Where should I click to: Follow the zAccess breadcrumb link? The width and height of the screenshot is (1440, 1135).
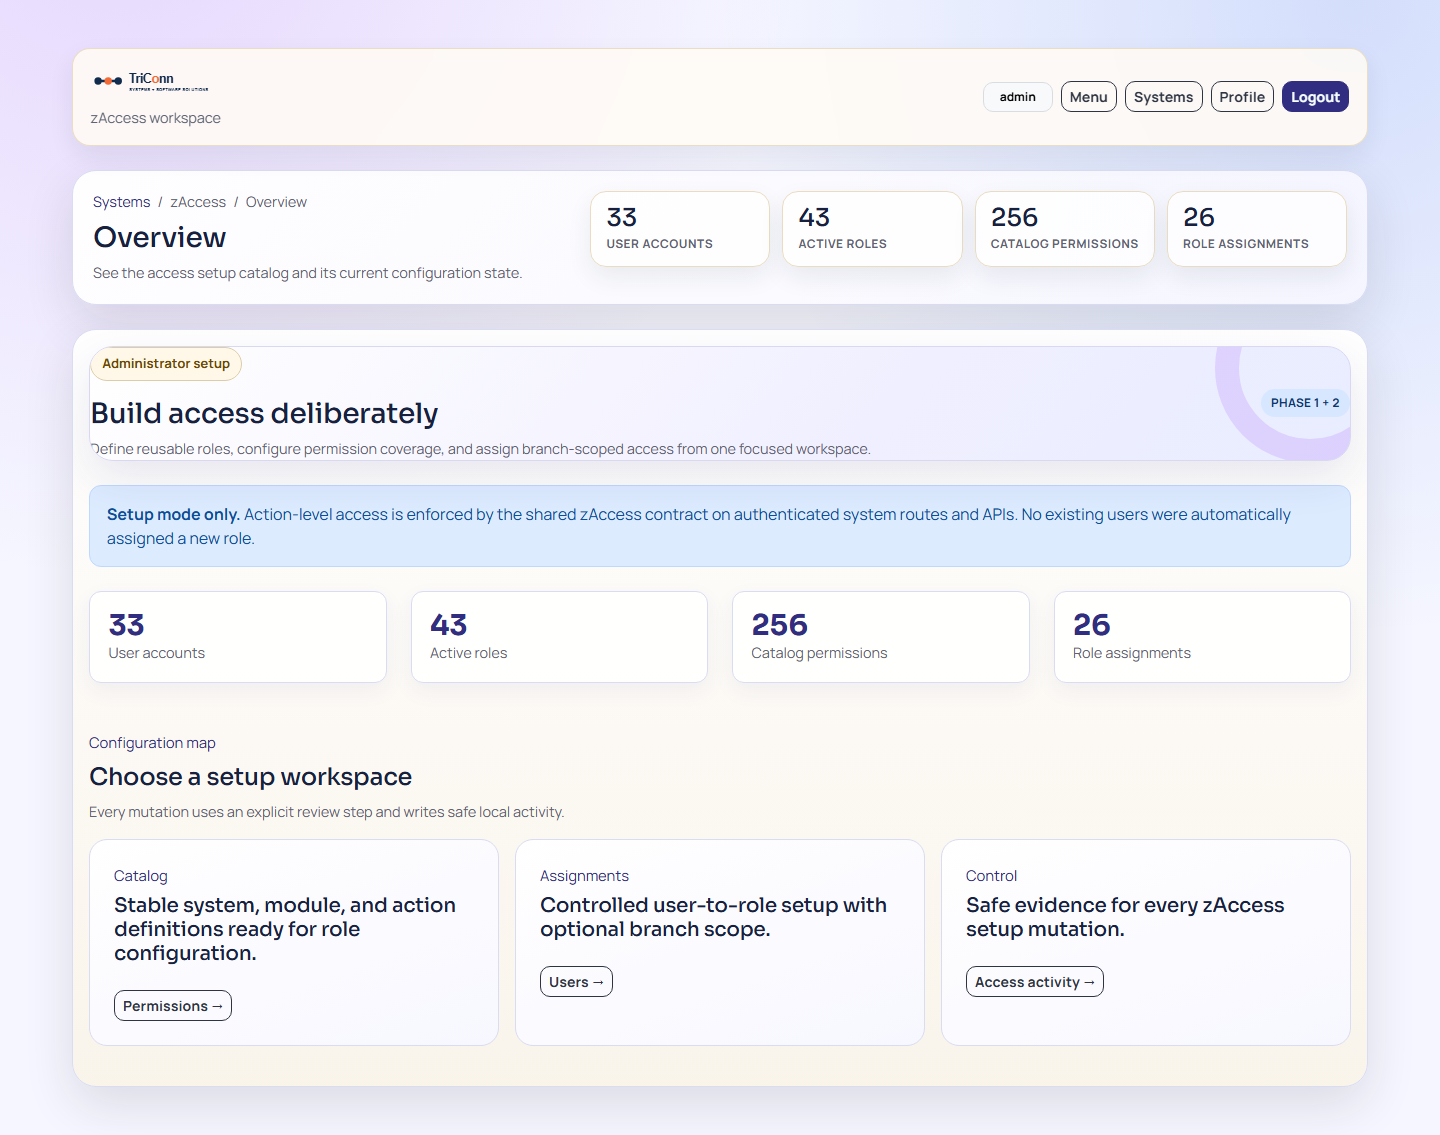pyautogui.click(x=198, y=202)
